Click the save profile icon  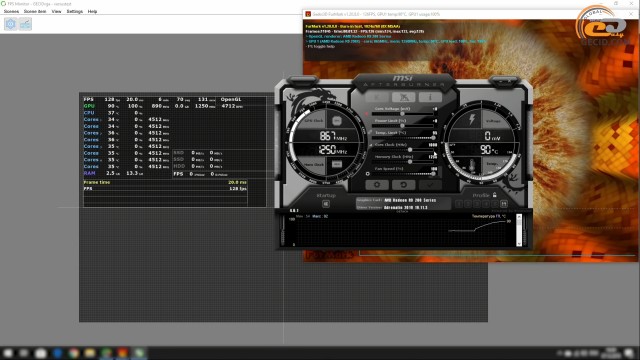click(x=504, y=203)
